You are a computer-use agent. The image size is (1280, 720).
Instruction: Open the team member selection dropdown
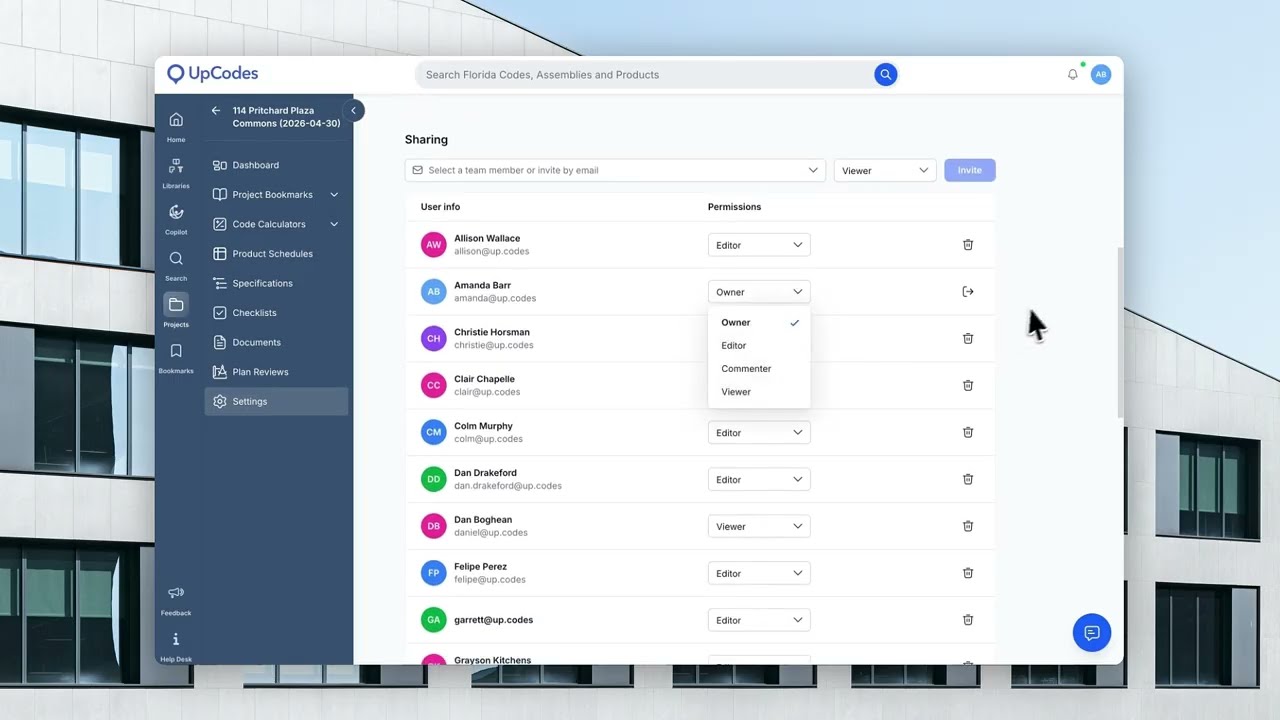click(x=615, y=170)
